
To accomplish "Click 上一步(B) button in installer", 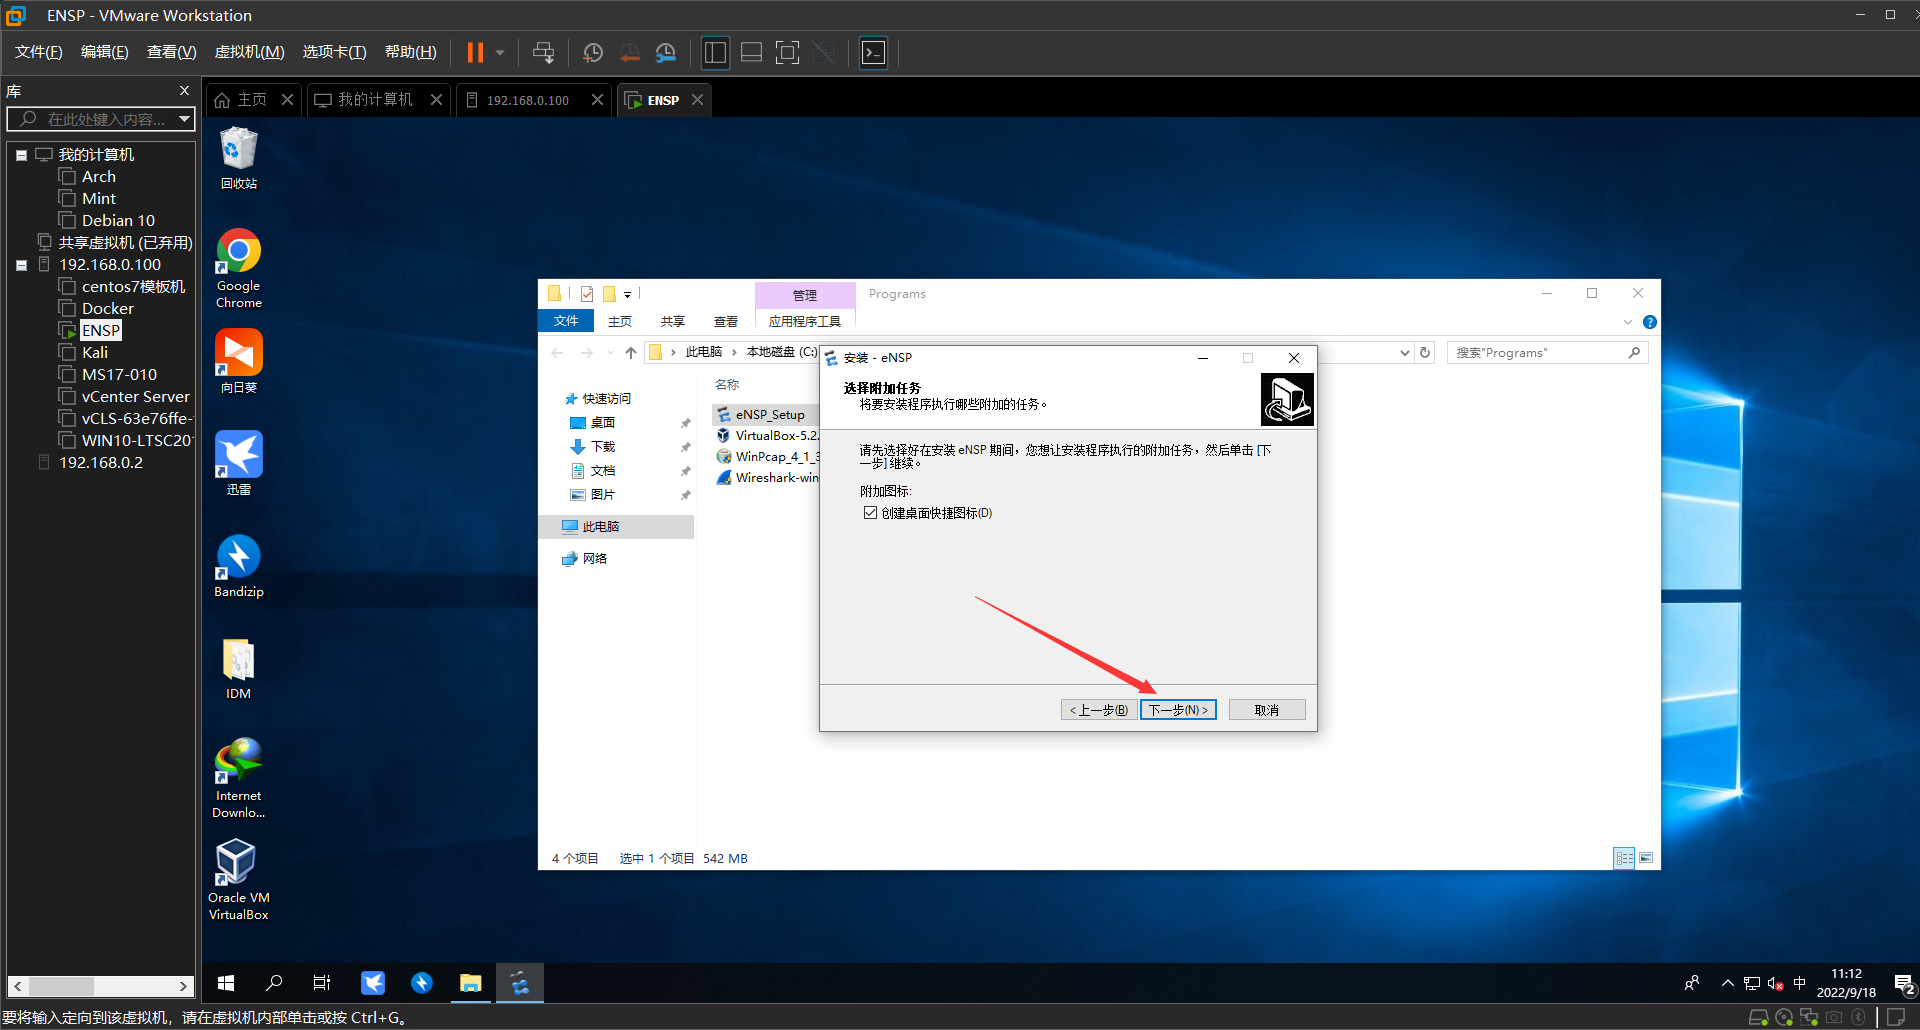I will (x=1098, y=710).
